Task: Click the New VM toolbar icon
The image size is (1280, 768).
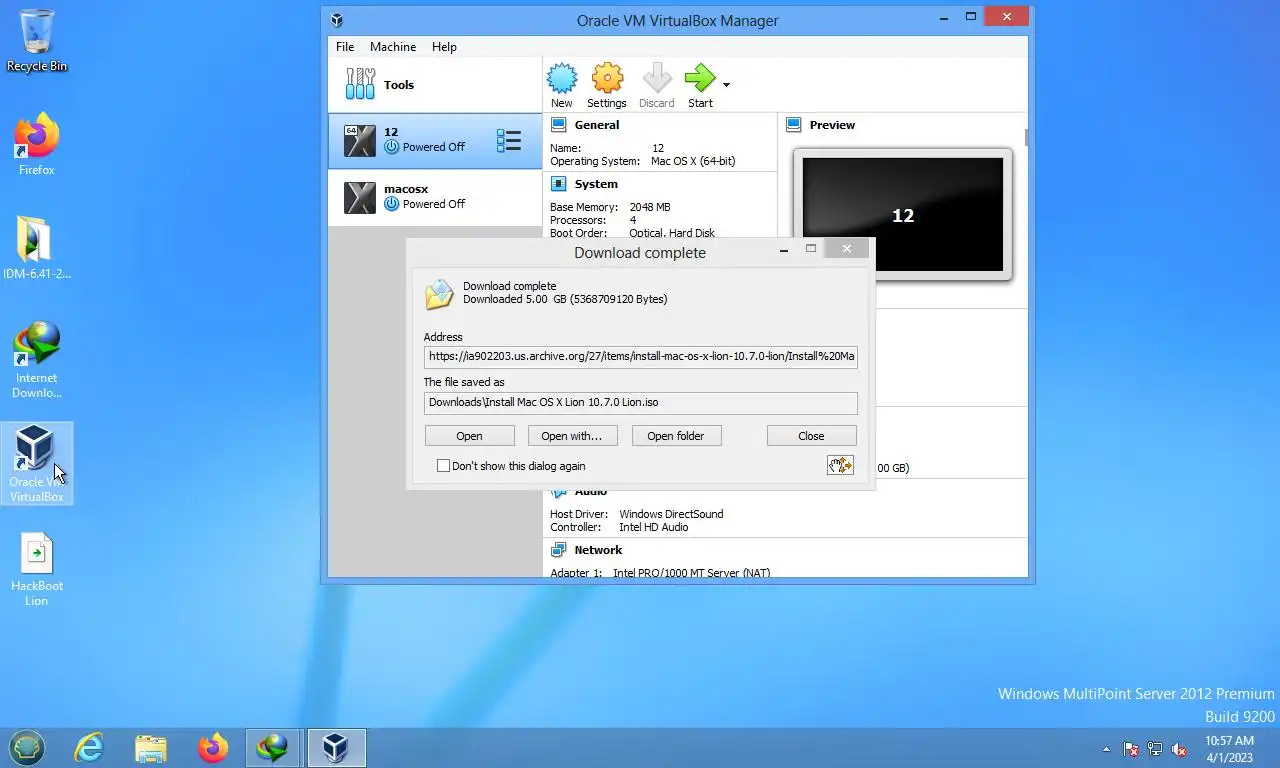Action: (x=562, y=85)
